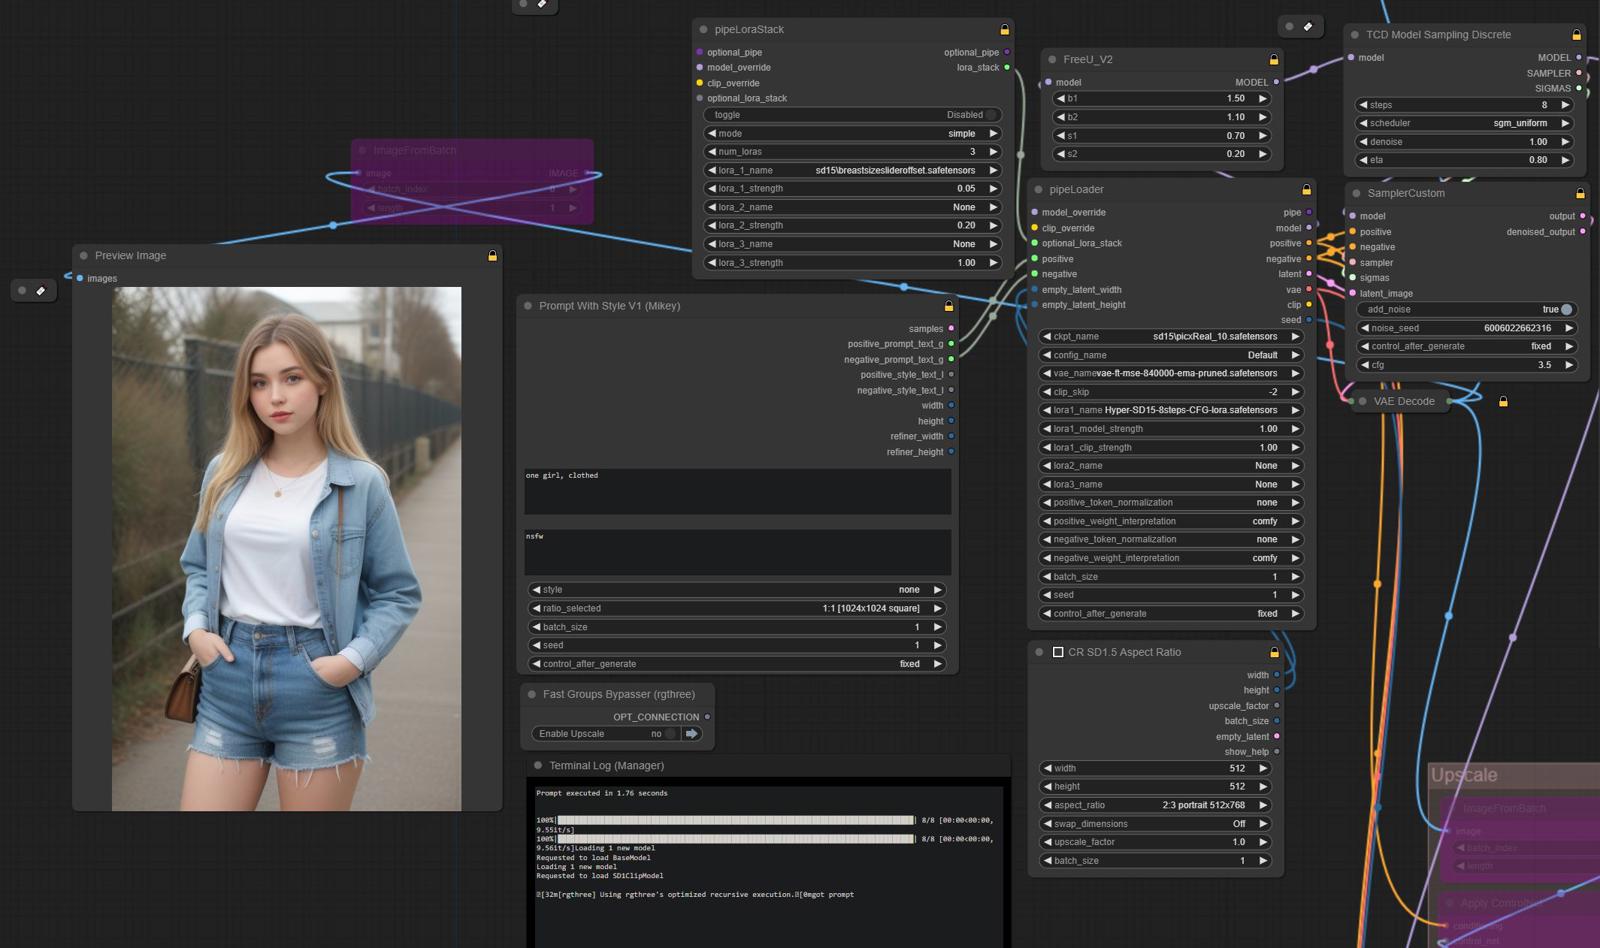1600x948 pixels.
Task: Click upscale_factor 1.0 field in CR SD1.5
Action: coord(1155,843)
